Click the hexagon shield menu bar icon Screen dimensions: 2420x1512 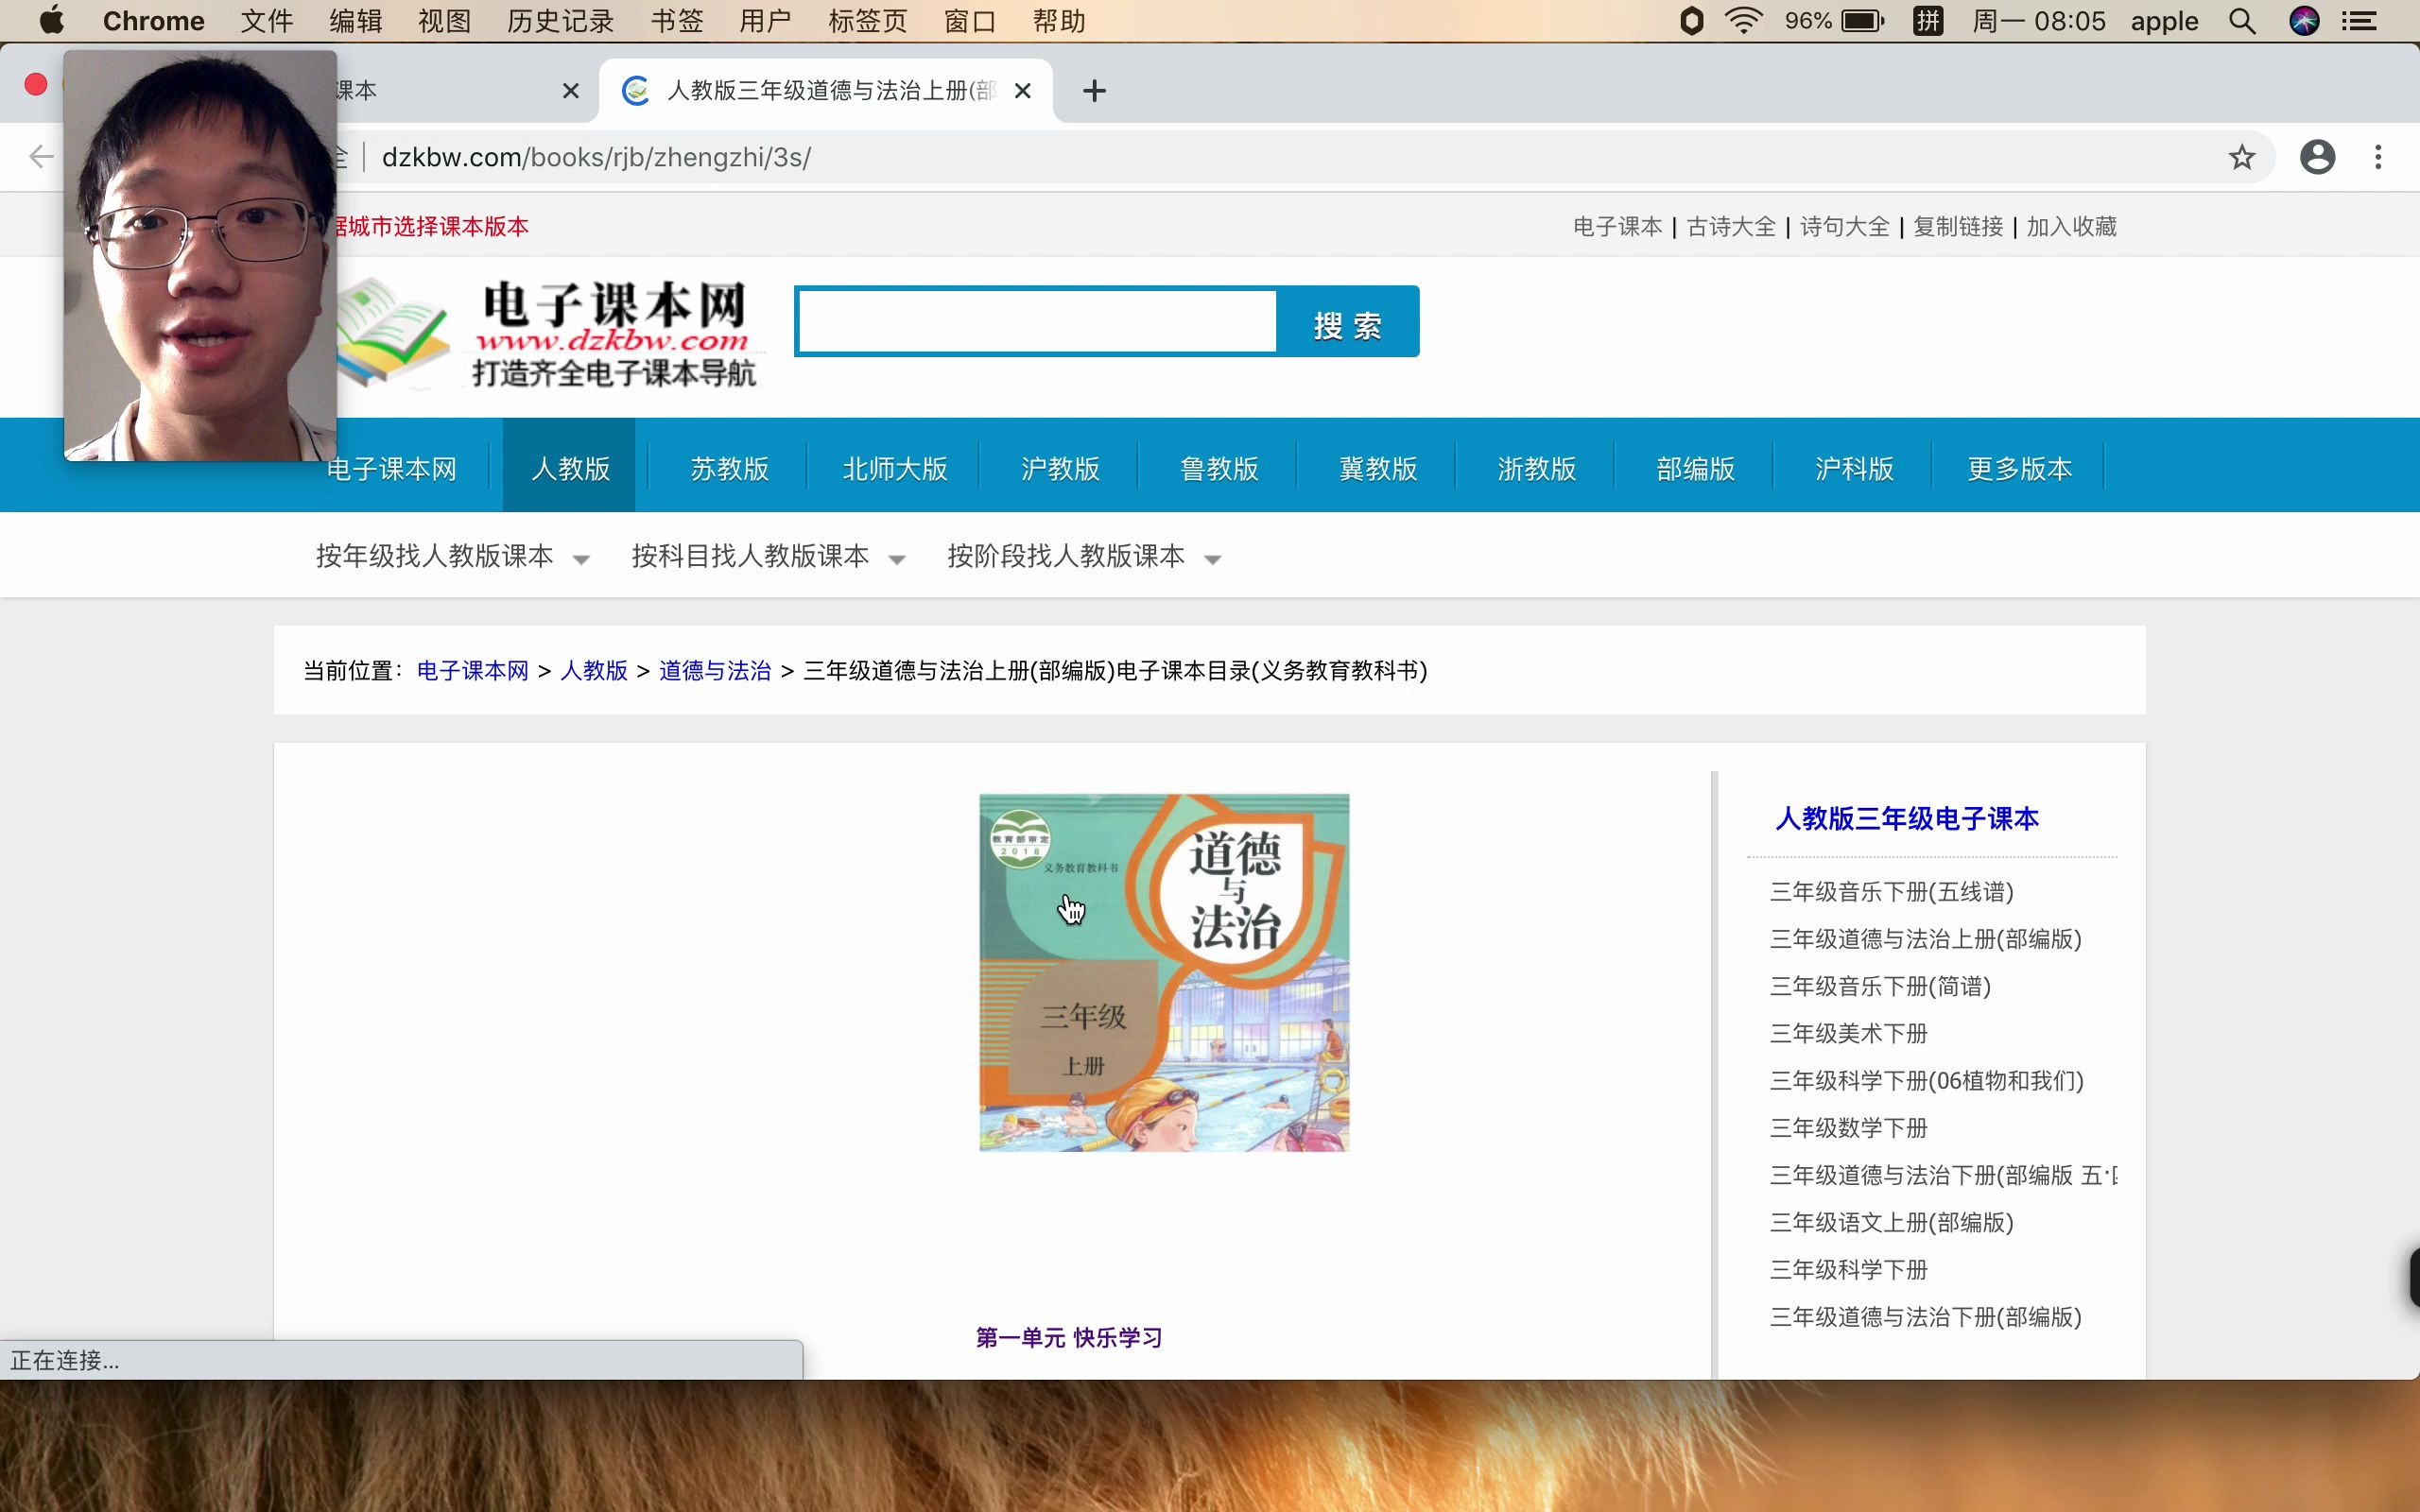1691,21
